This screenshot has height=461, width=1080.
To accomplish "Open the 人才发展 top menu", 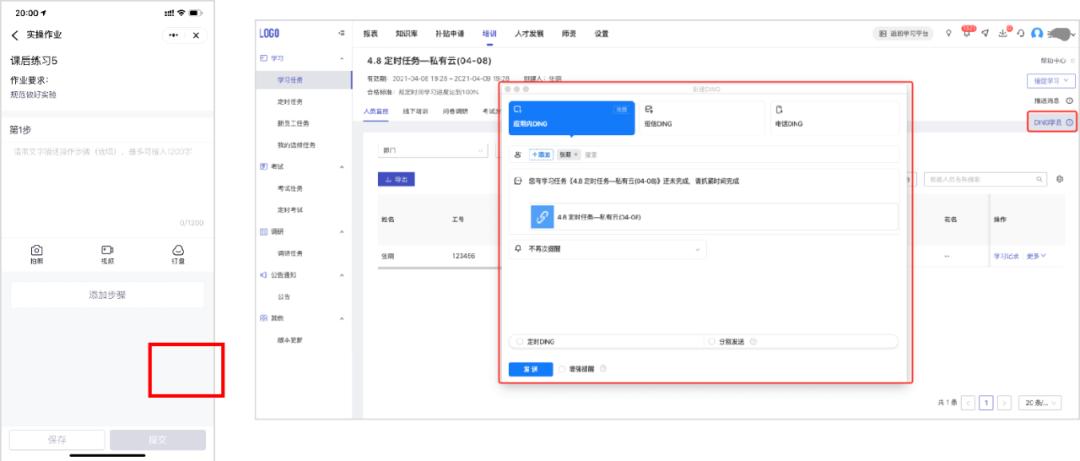I will tap(529, 33).
